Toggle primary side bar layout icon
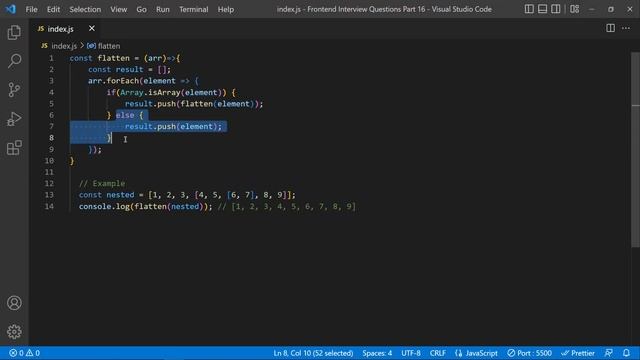 tap(529, 9)
